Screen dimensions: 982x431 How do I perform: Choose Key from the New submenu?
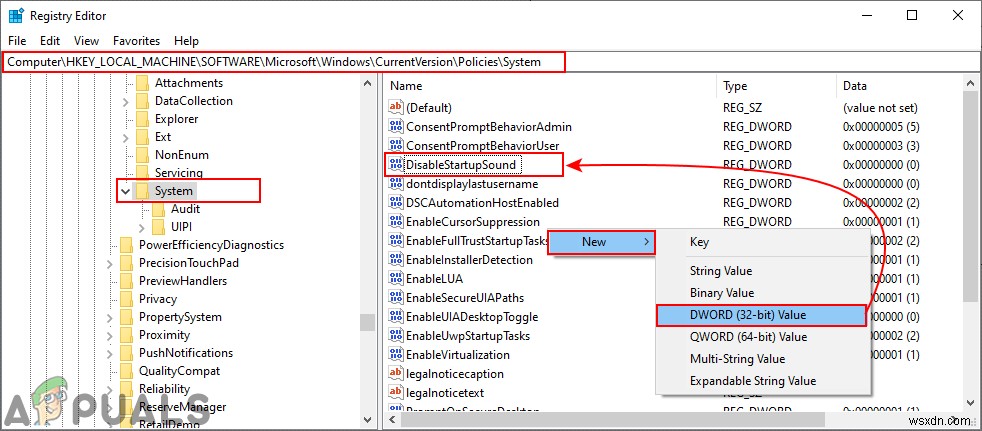763,242
